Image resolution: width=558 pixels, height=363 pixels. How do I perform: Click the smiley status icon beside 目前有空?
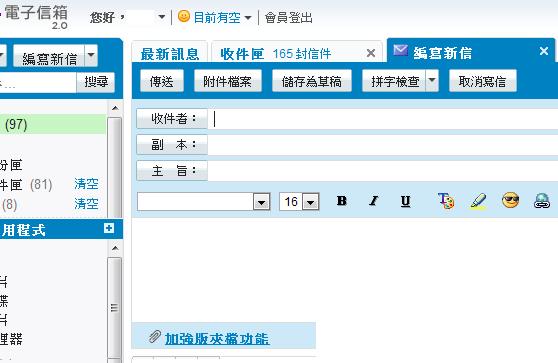tap(184, 16)
